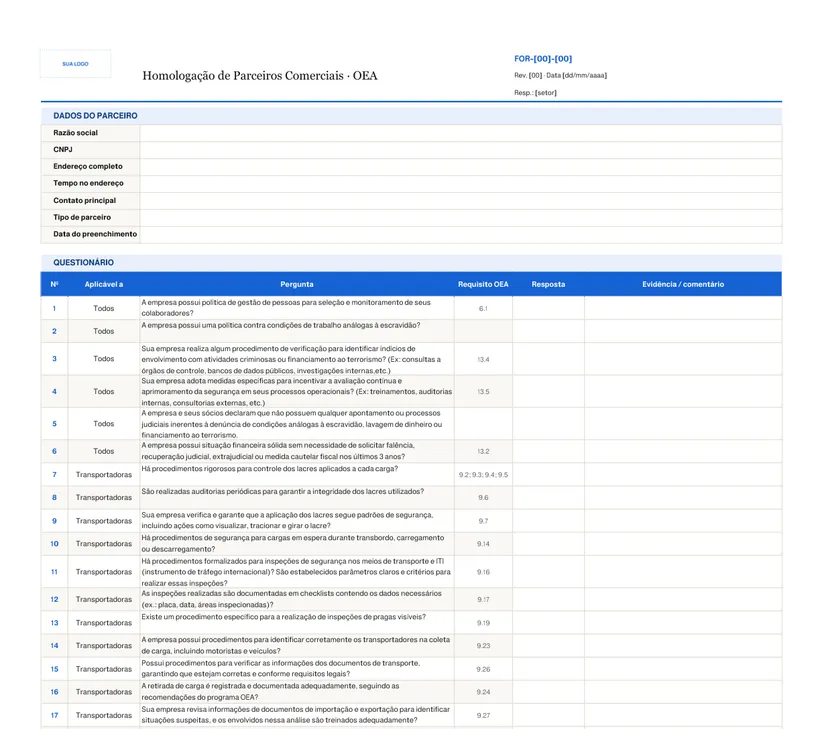Screen dimensions: 832x729
Task: Click the requisito value 6.1
Action: 483,308
